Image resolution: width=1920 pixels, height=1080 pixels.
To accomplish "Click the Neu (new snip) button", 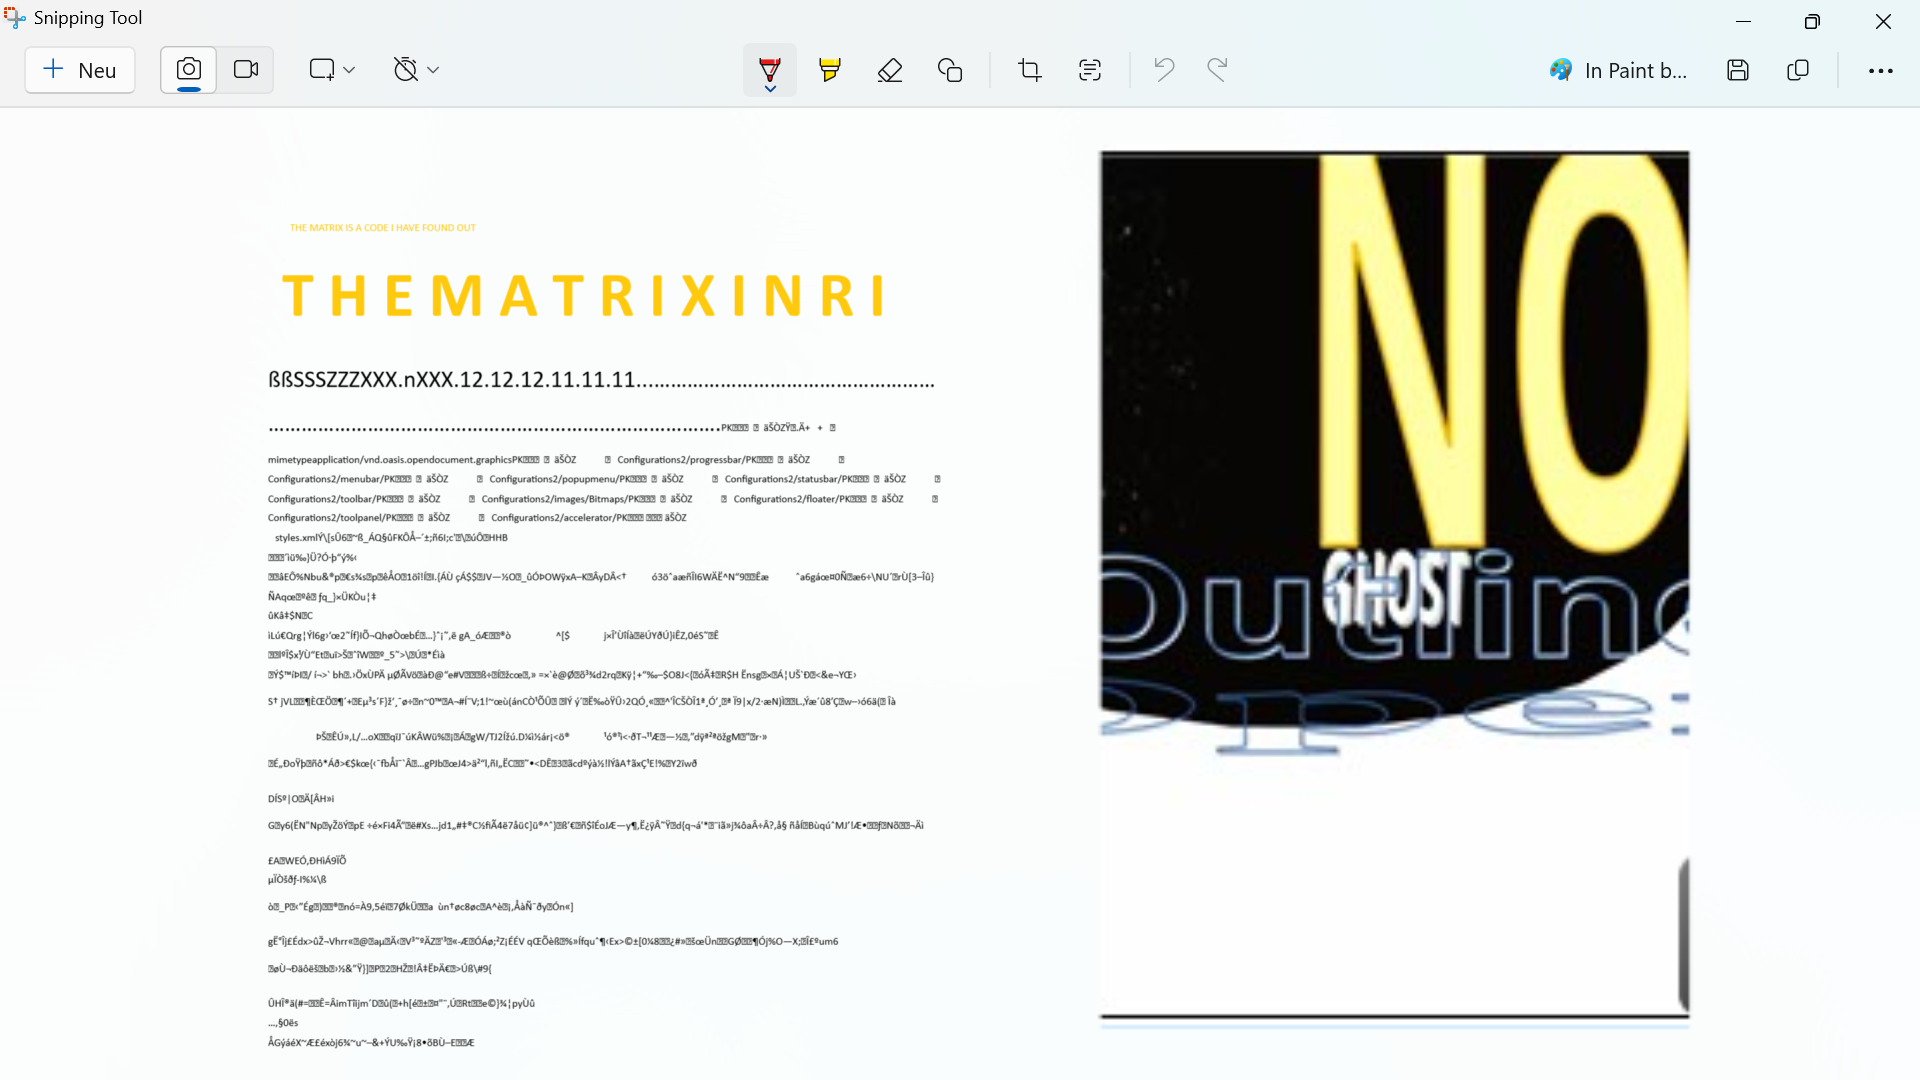I will pos(80,70).
